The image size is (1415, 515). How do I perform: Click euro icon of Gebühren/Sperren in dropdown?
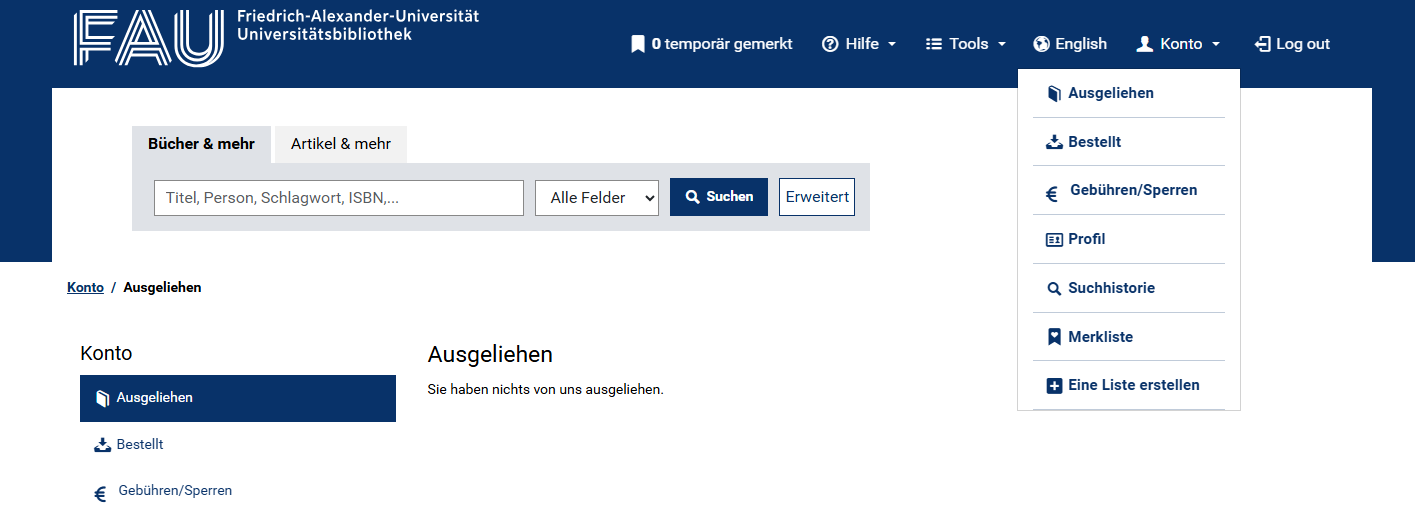coord(1052,195)
